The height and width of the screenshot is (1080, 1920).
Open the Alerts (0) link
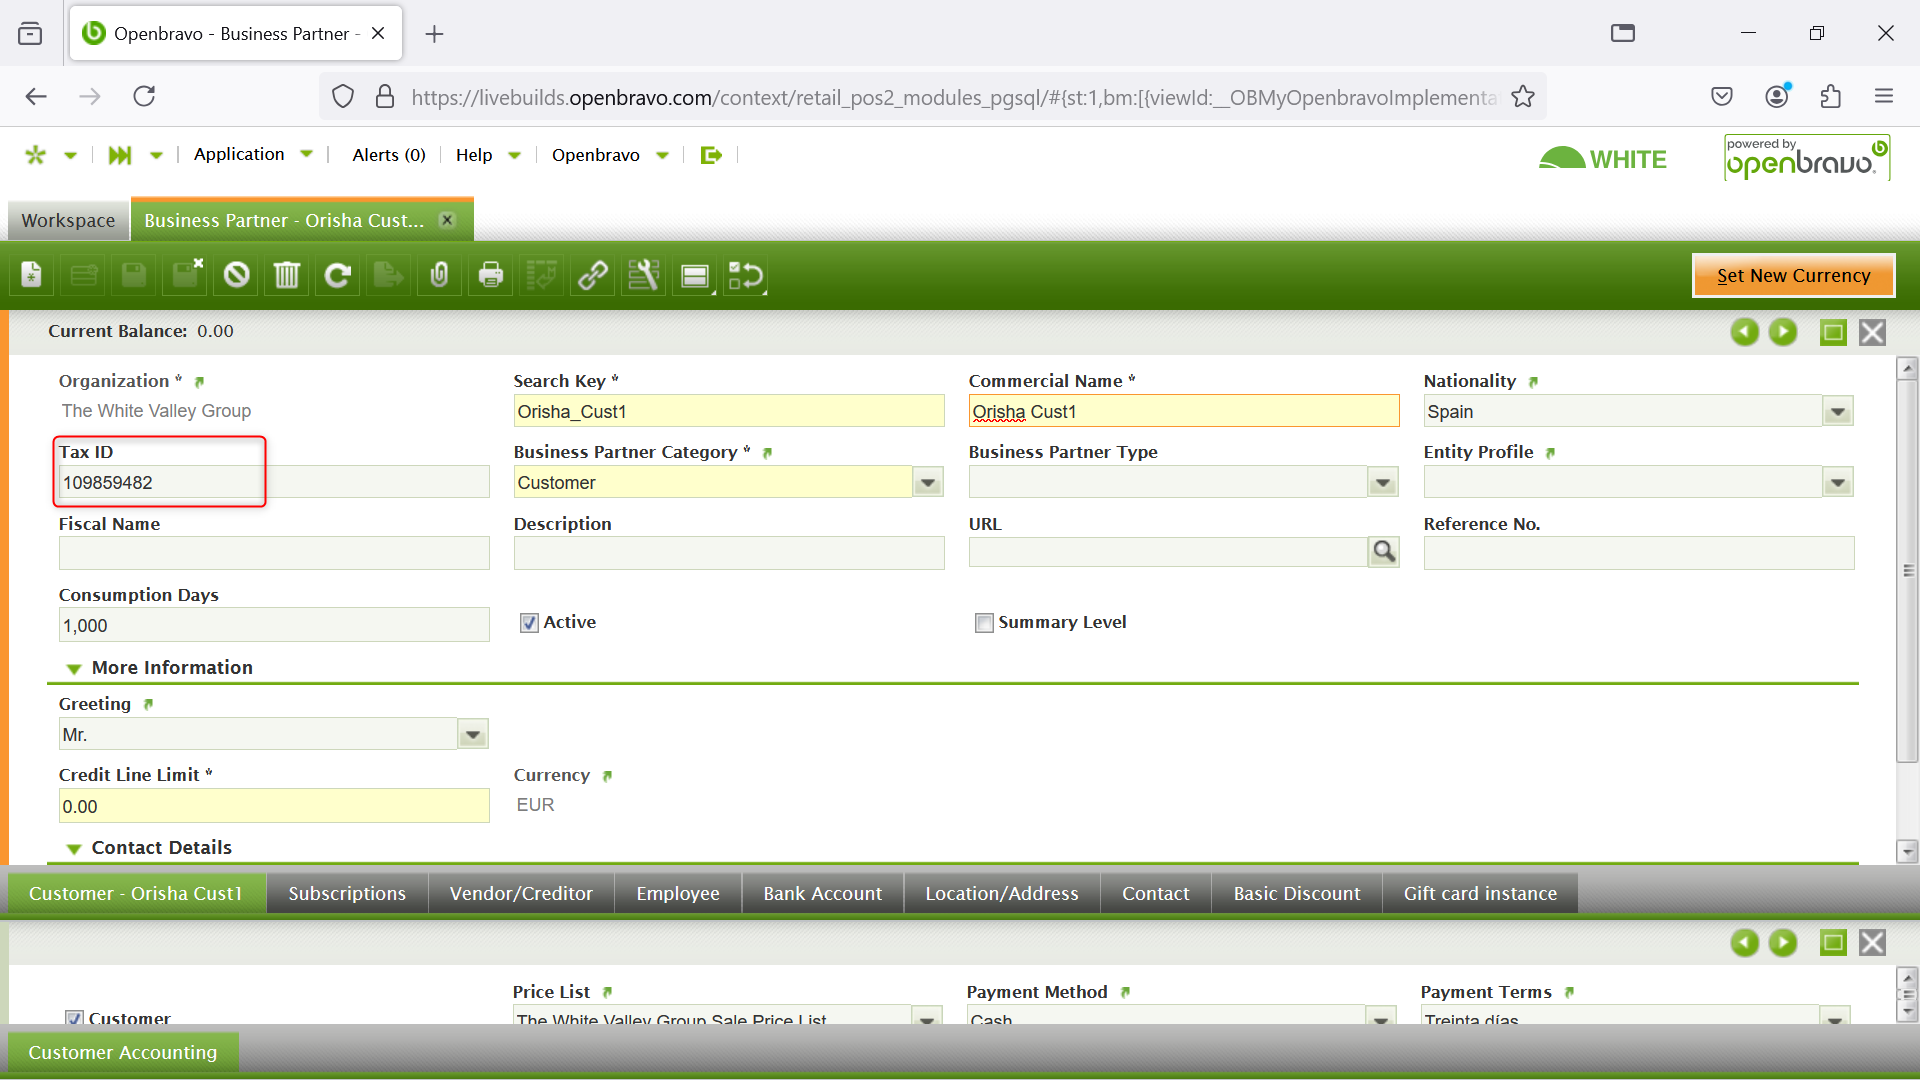pos(388,155)
